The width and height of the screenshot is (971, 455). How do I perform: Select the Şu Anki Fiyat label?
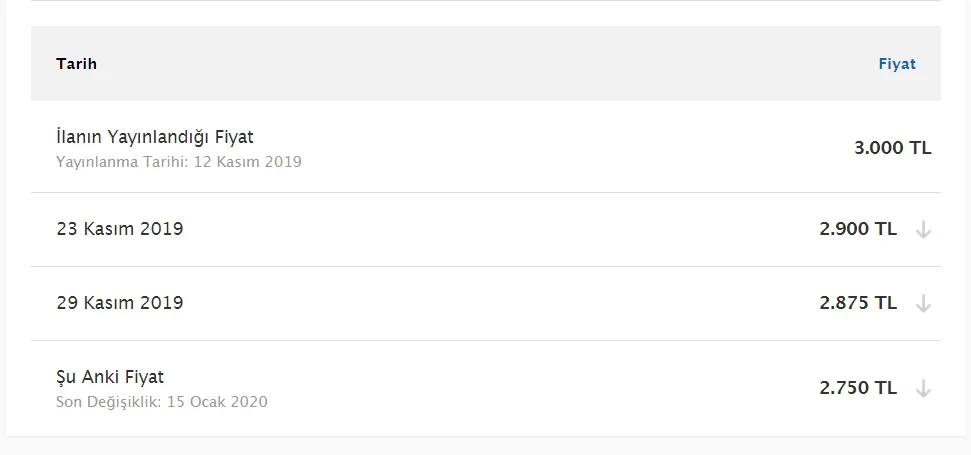coord(110,377)
